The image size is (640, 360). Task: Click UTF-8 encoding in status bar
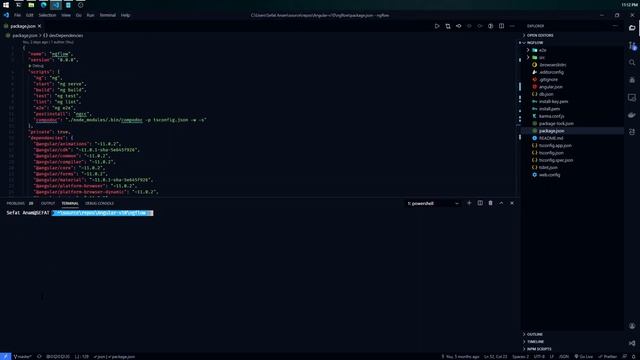tap(539, 356)
